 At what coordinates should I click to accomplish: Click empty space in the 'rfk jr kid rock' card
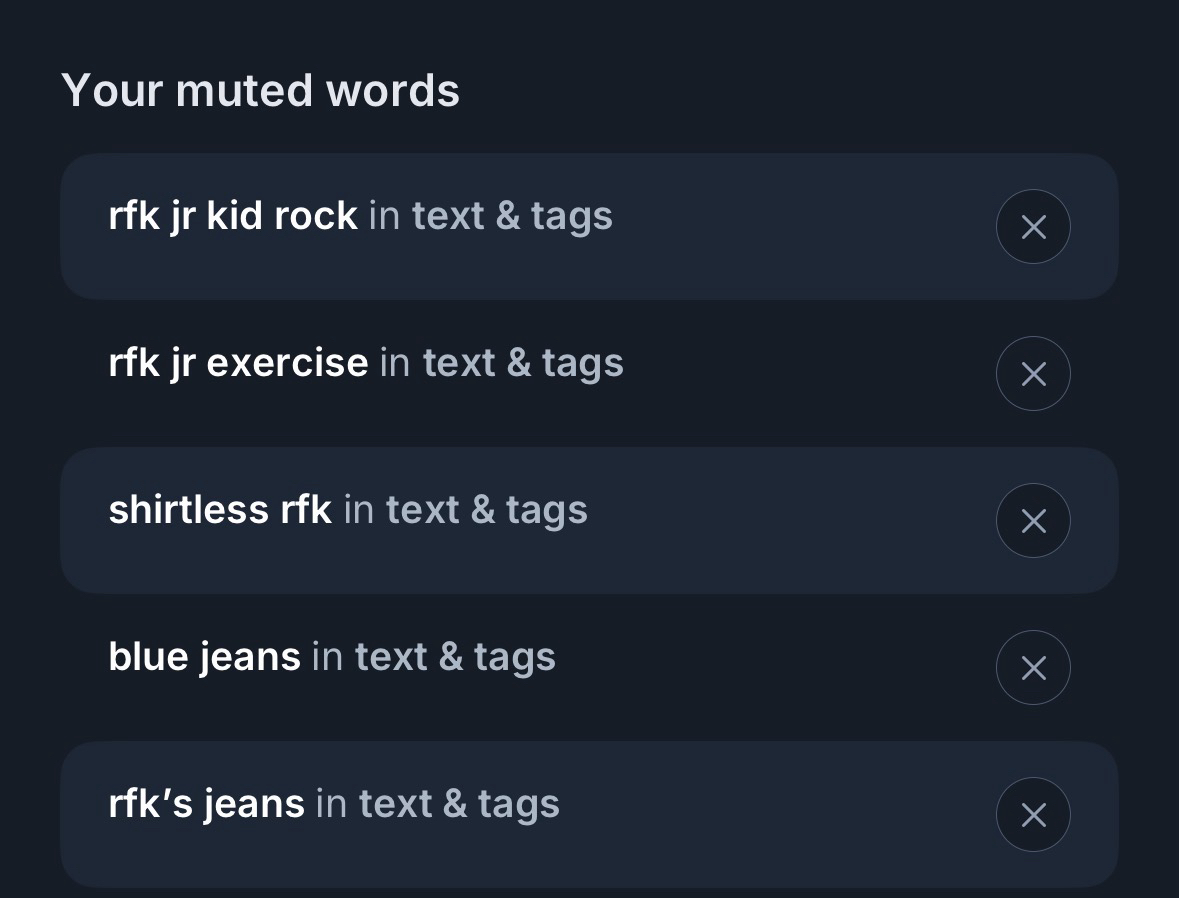pyautogui.click(x=800, y=227)
